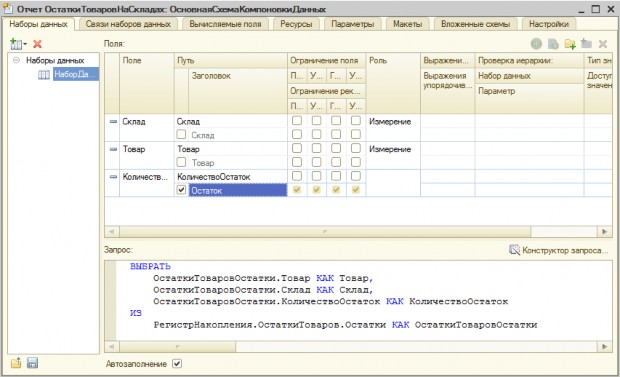The height and width of the screenshot is (377, 620).
Task: Click the query constructor magnifier icon
Action: (514, 250)
